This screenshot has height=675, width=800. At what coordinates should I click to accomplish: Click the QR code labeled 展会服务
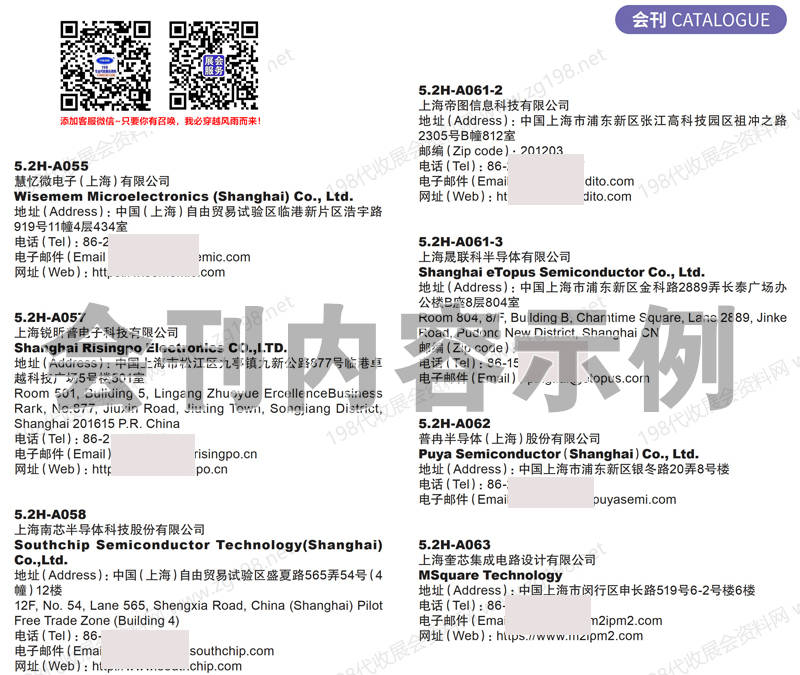[x=214, y=66]
